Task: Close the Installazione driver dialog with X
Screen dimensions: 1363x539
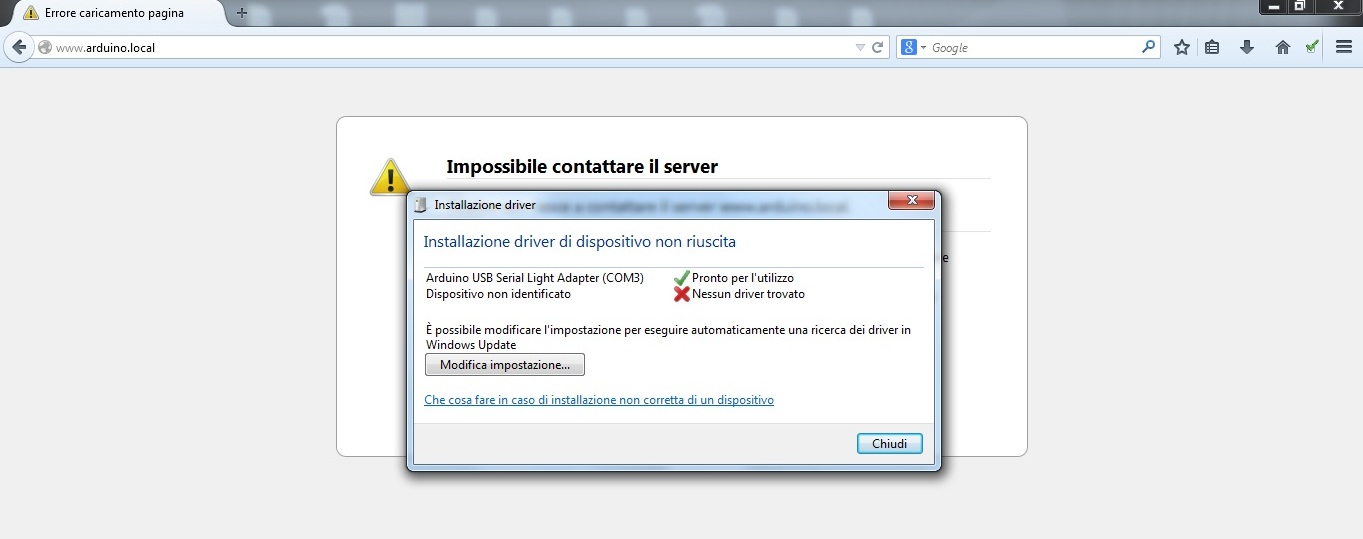Action: [911, 201]
